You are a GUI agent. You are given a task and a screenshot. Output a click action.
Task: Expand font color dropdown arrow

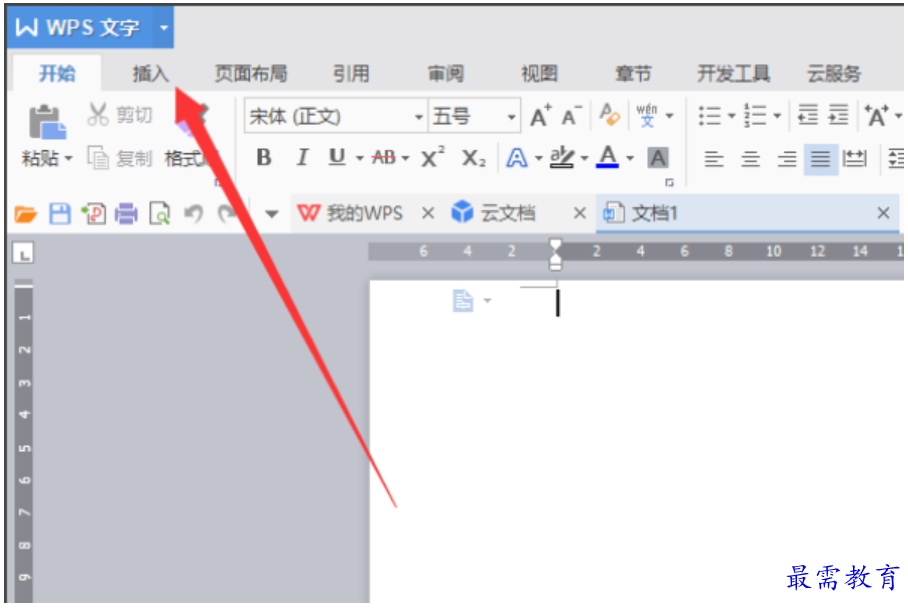630,158
